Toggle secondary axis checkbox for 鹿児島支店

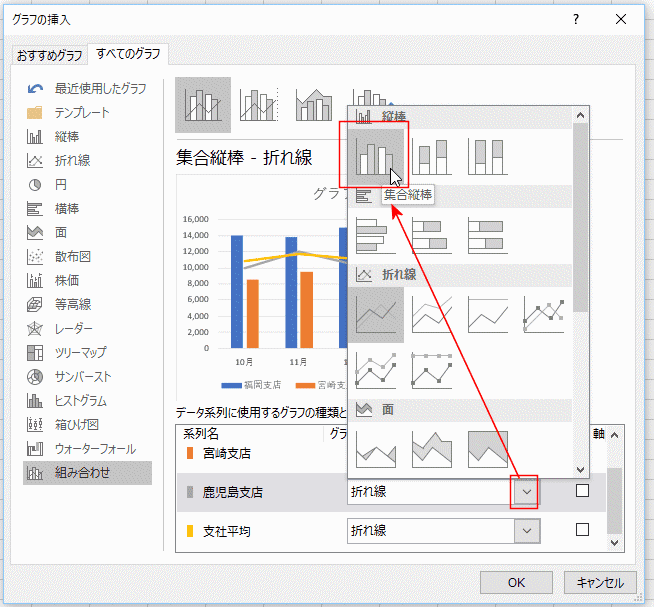coord(582,491)
